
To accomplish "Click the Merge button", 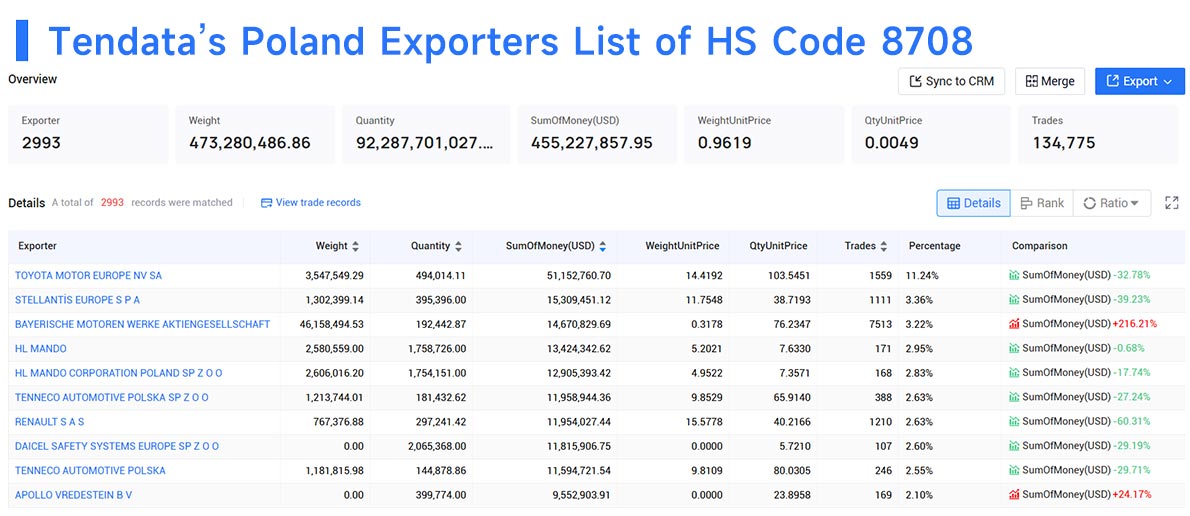I will coord(1050,81).
